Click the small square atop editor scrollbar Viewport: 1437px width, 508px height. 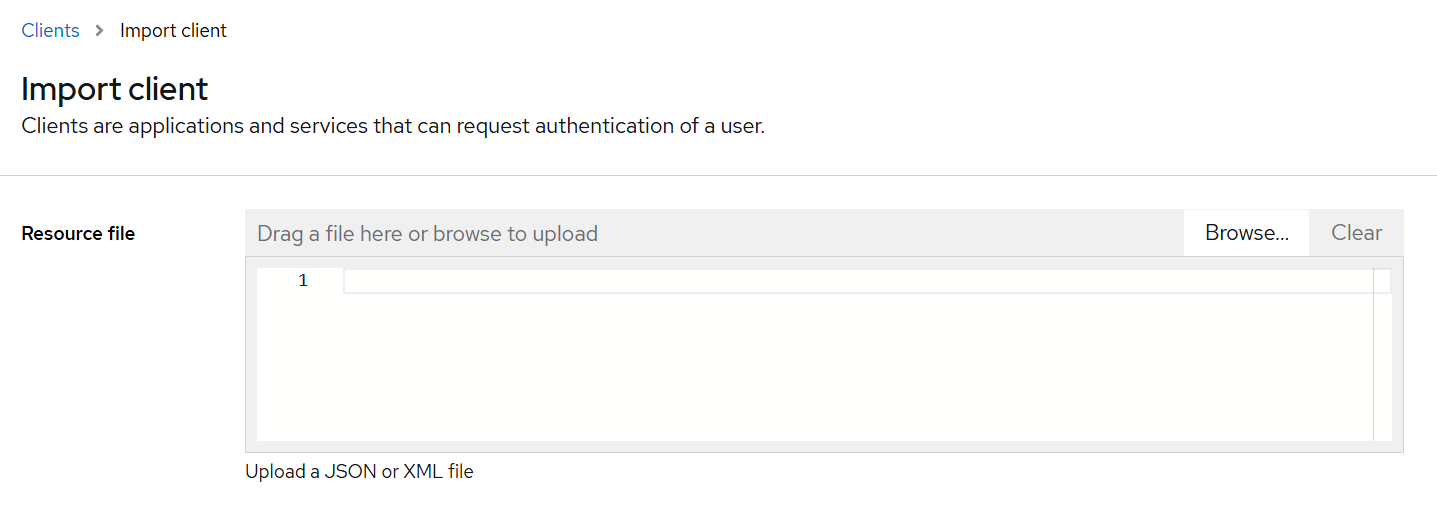pyautogui.click(x=1382, y=281)
